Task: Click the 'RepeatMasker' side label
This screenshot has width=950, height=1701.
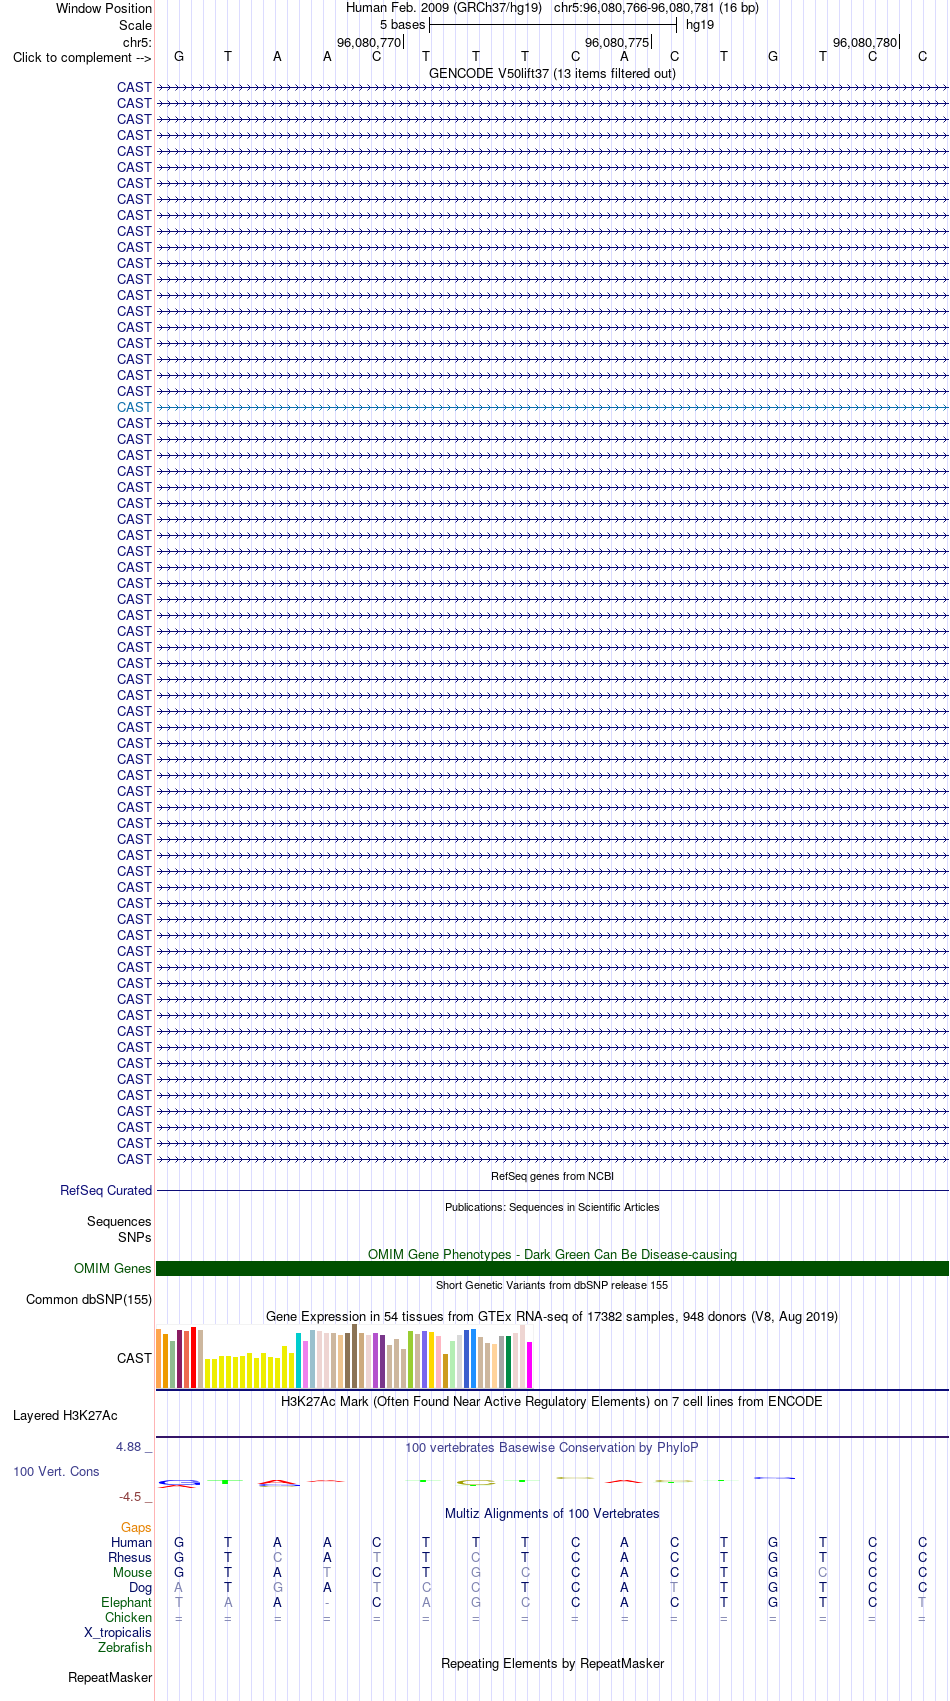Action: click(x=110, y=1677)
